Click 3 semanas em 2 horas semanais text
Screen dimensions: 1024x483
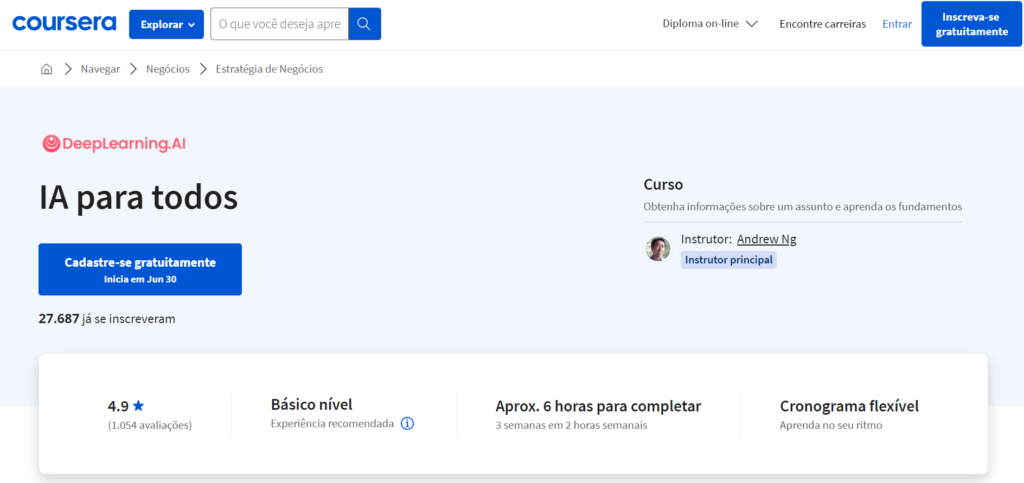(571, 426)
